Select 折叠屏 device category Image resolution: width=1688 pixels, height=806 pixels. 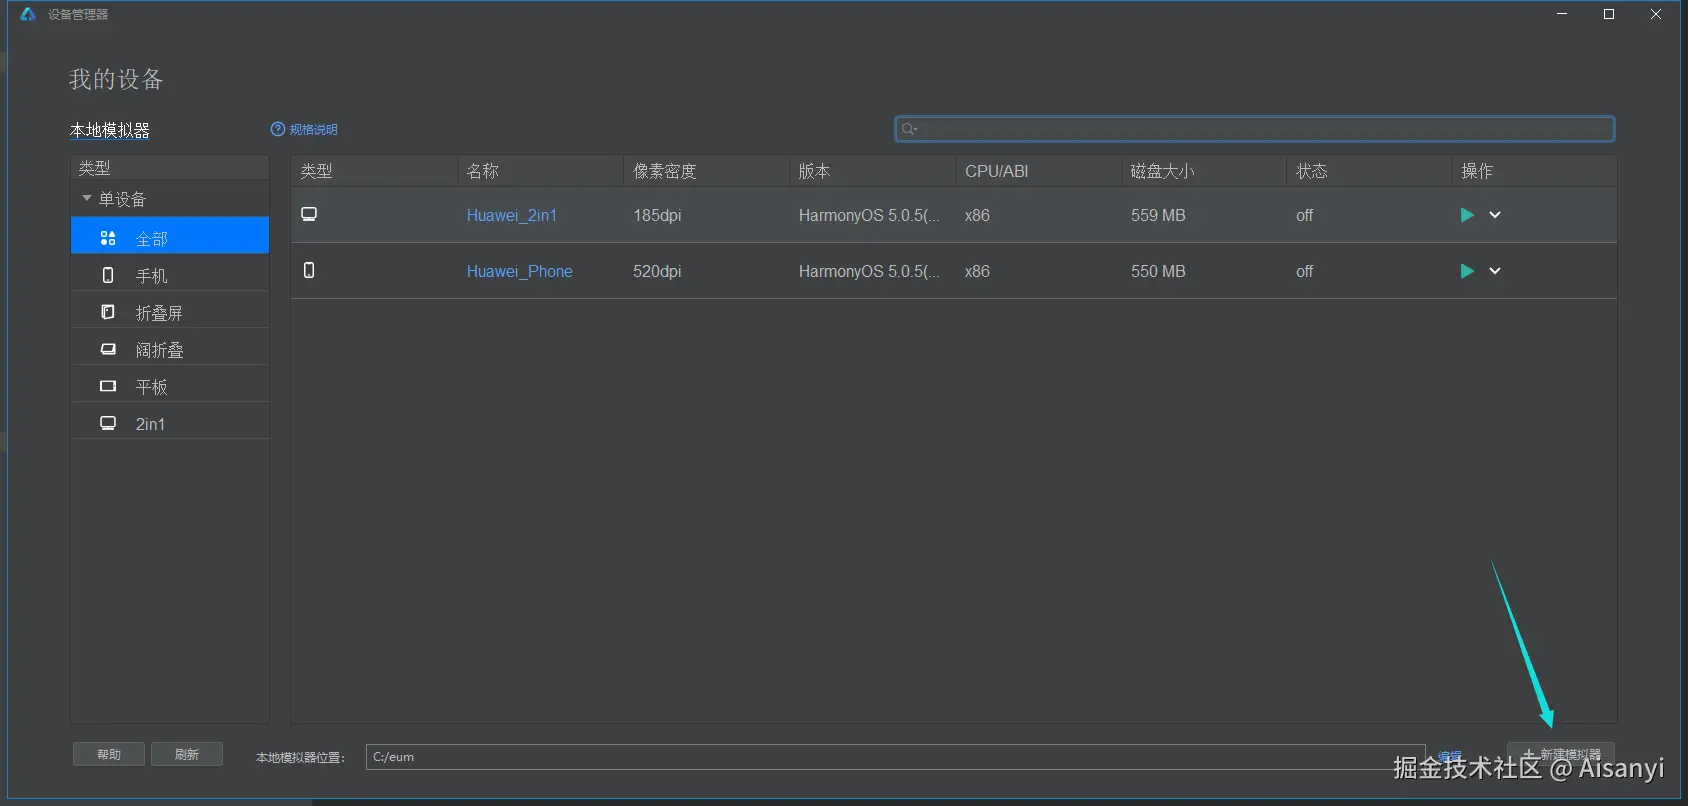[x=170, y=312]
